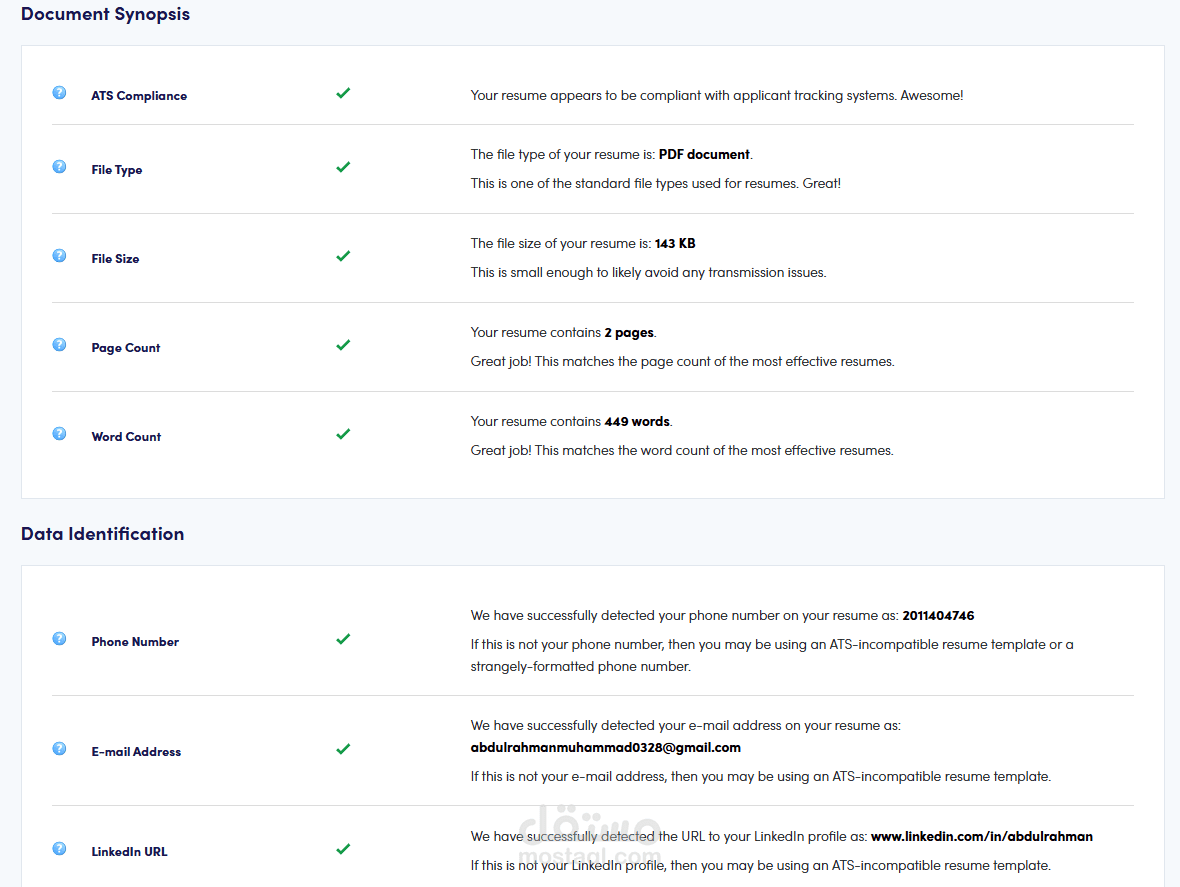
Task: Click the Page Count green checkmark
Action: (x=343, y=345)
